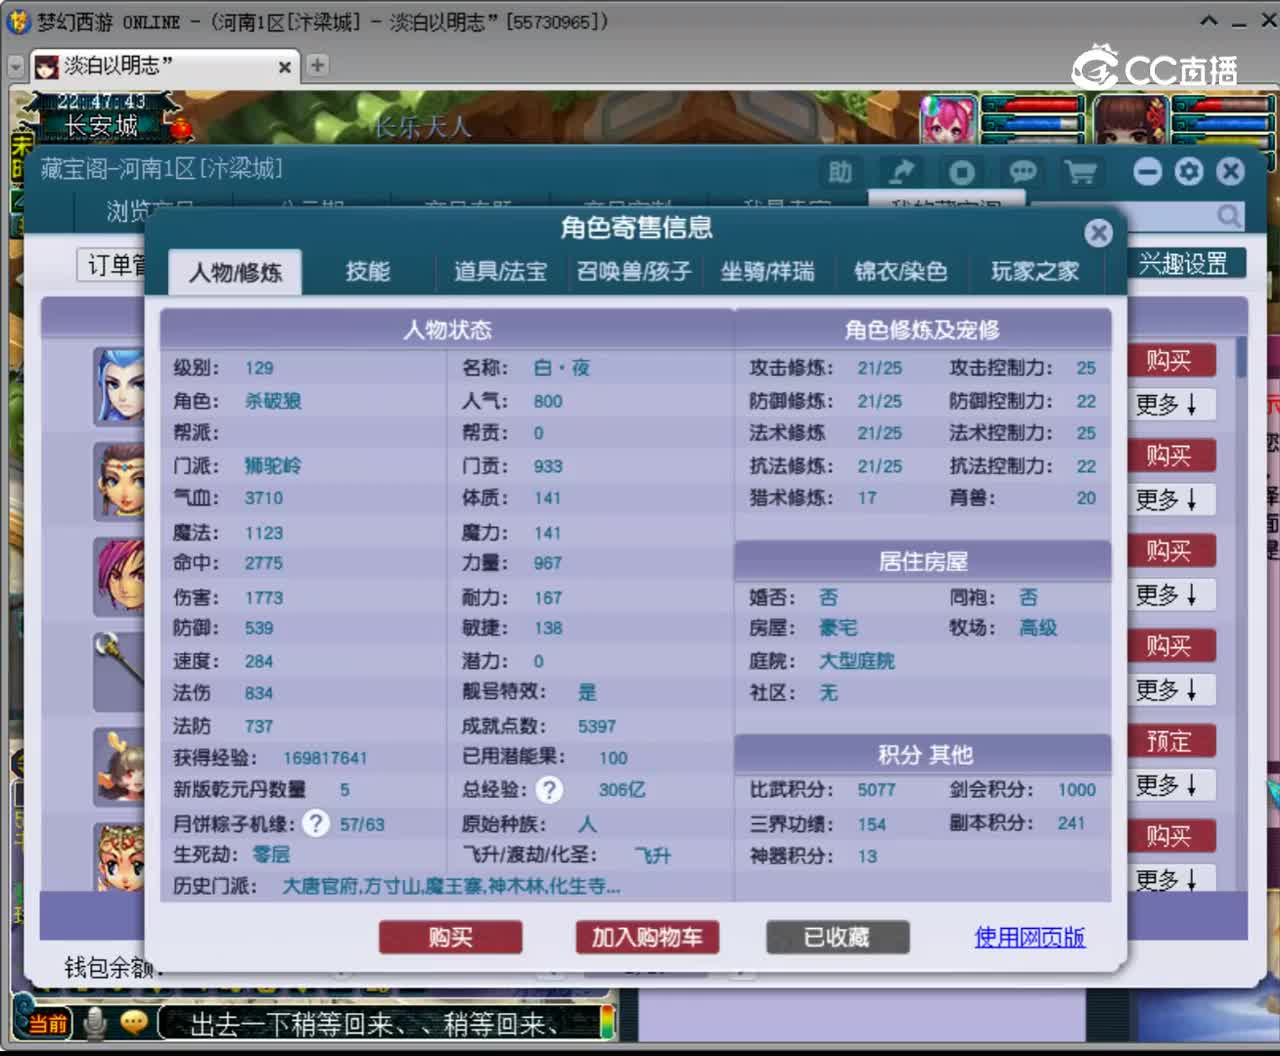Expand 更多 below the 预定 button
Image resolution: width=1280 pixels, height=1056 pixels.
tap(1170, 785)
